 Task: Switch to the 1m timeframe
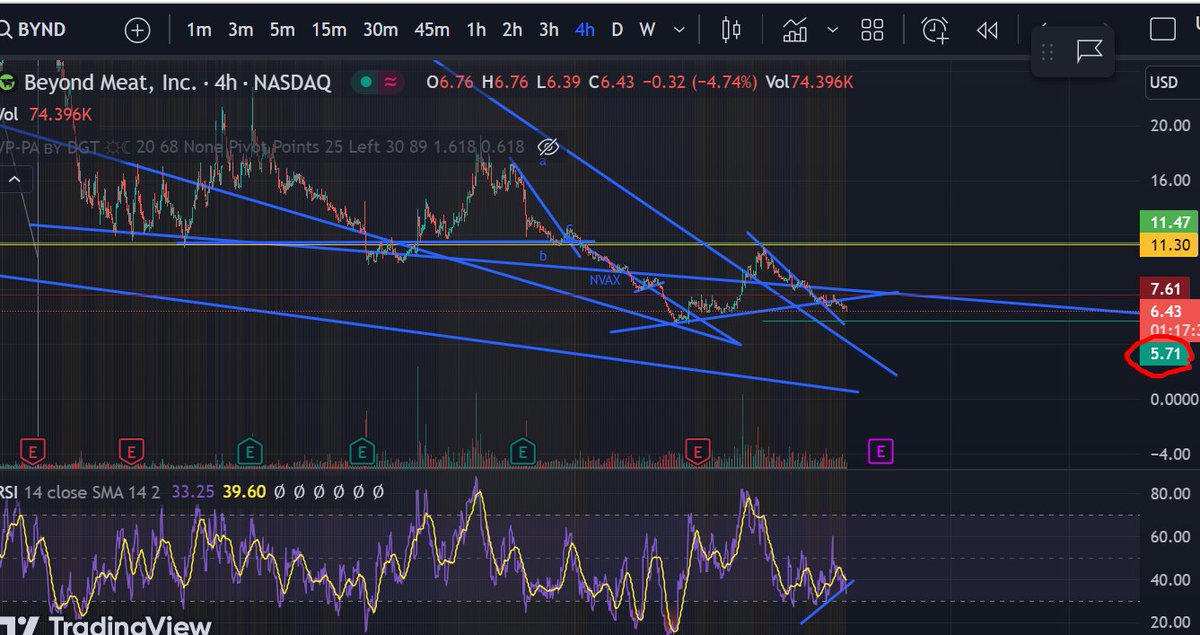coord(199,30)
